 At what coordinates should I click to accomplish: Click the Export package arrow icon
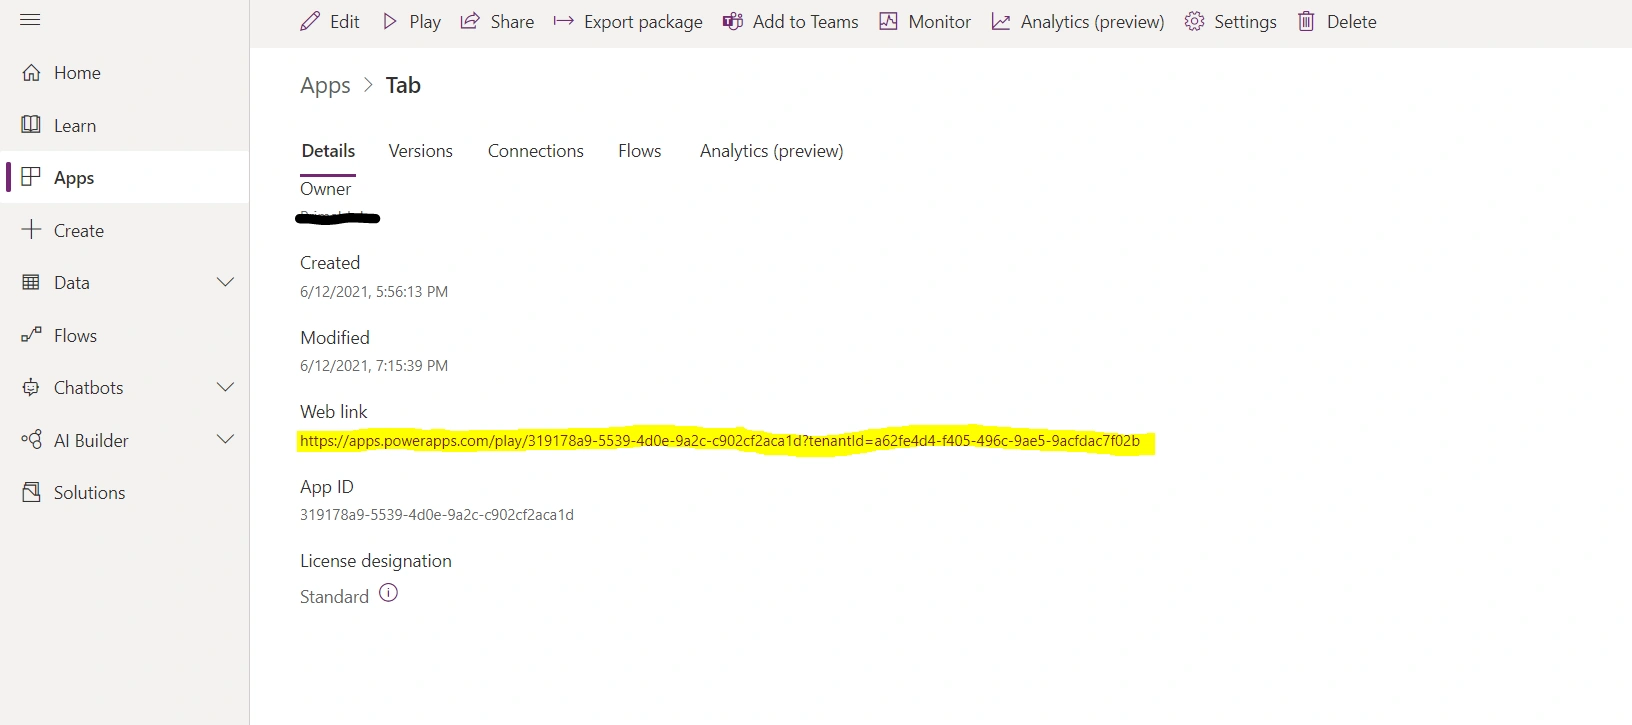[564, 21]
